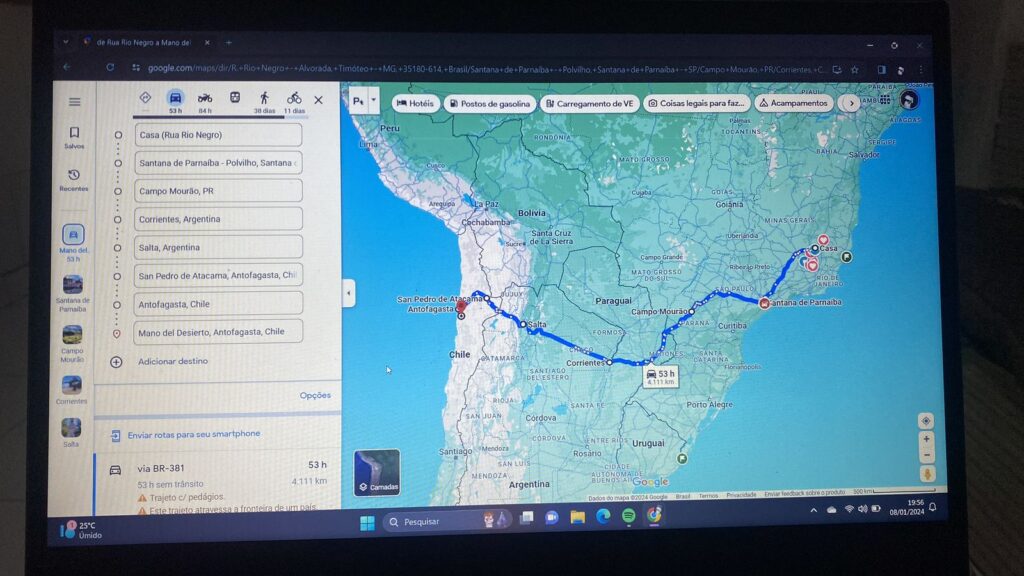Screen dimensions: 1024x576
Task: Select the motorcycle travel mode icon
Action: tap(205, 99)
